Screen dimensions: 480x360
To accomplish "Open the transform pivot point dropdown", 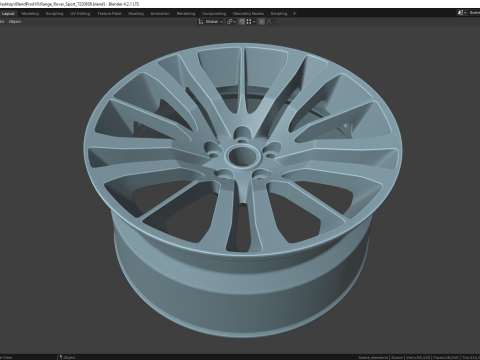I will point(231,22).
